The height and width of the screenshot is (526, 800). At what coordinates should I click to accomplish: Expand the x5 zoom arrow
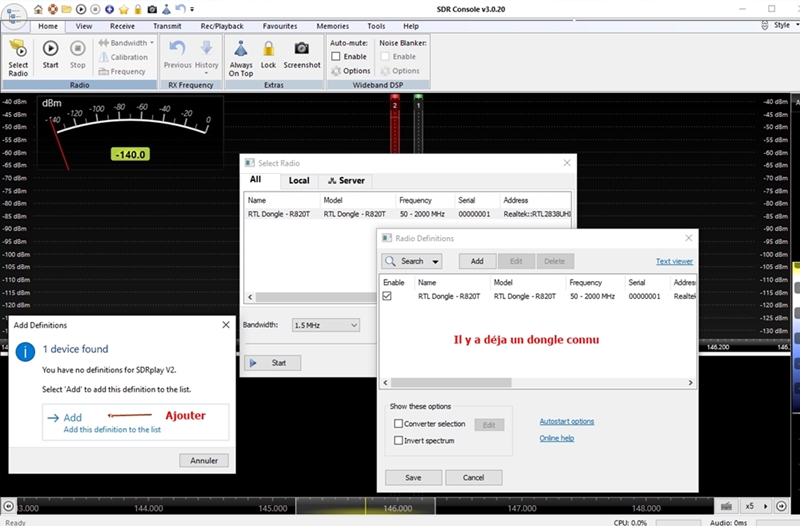click(x=765, y=506)
